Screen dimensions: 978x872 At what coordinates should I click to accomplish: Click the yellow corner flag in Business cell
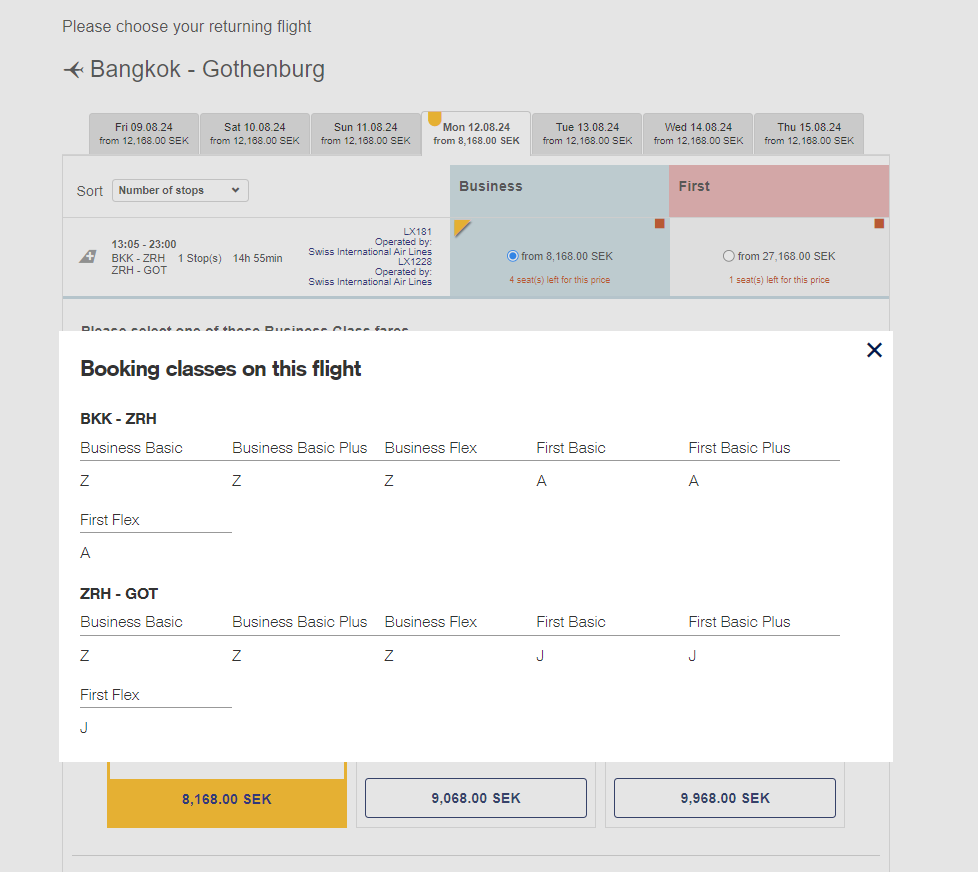tap(461, 227)
